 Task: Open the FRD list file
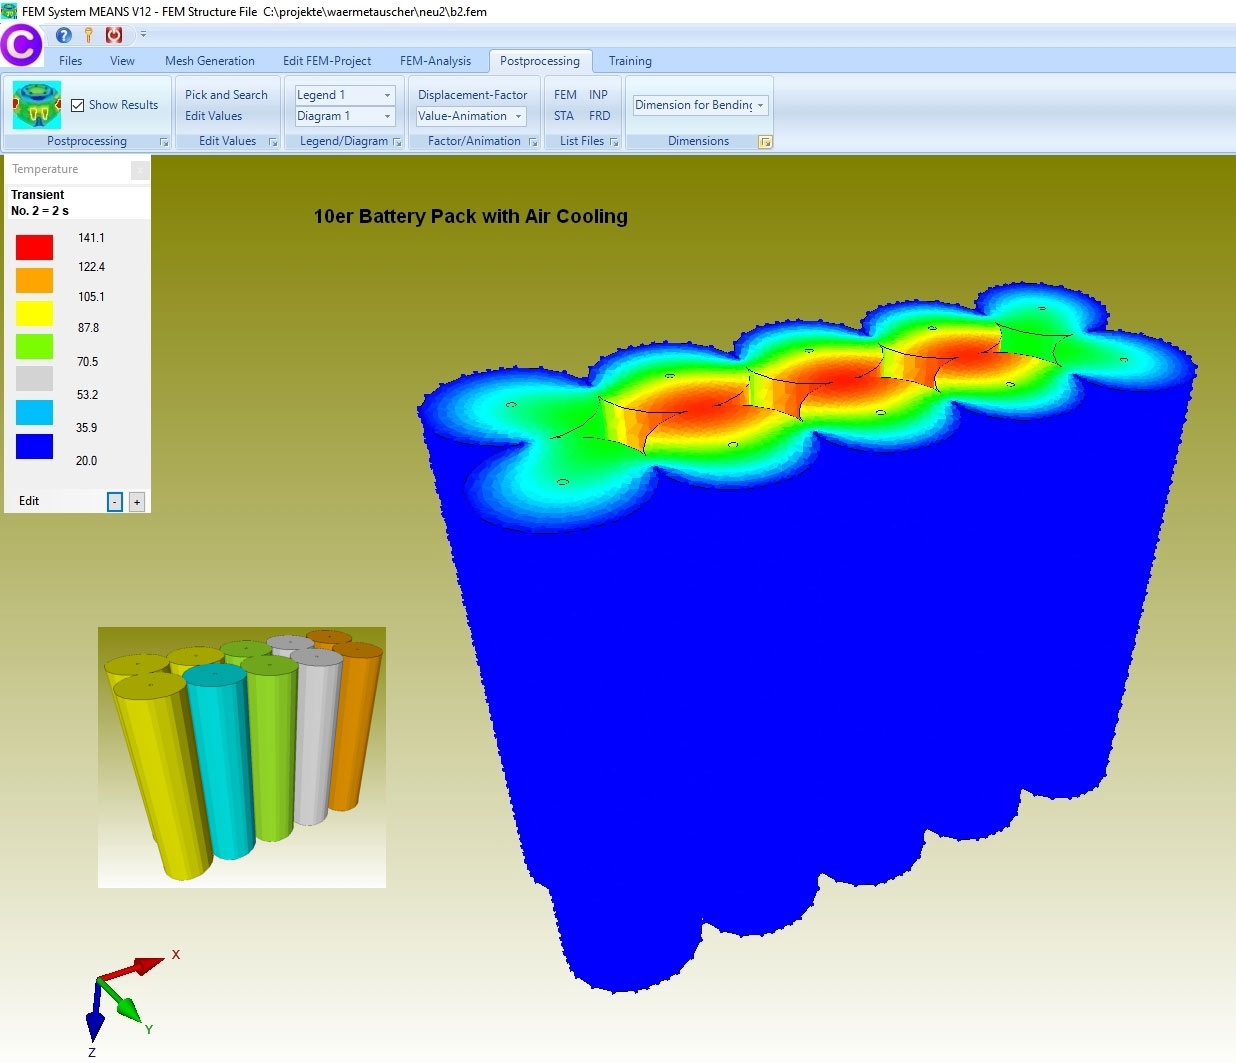(x=599, y=116)
